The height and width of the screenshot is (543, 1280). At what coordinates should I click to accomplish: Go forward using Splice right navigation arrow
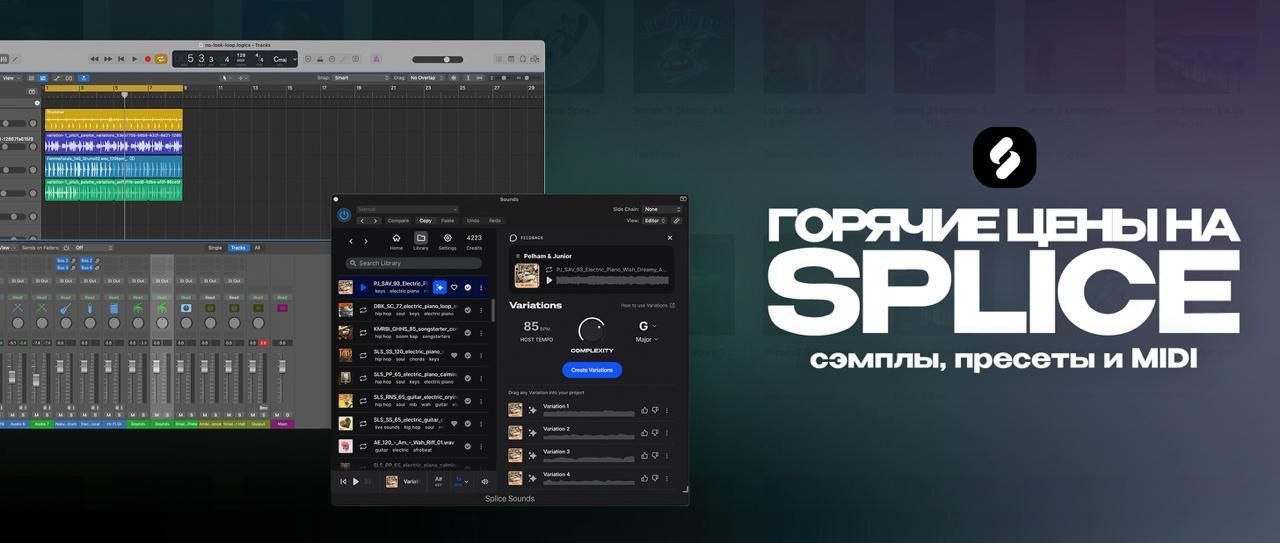(366, 241)
